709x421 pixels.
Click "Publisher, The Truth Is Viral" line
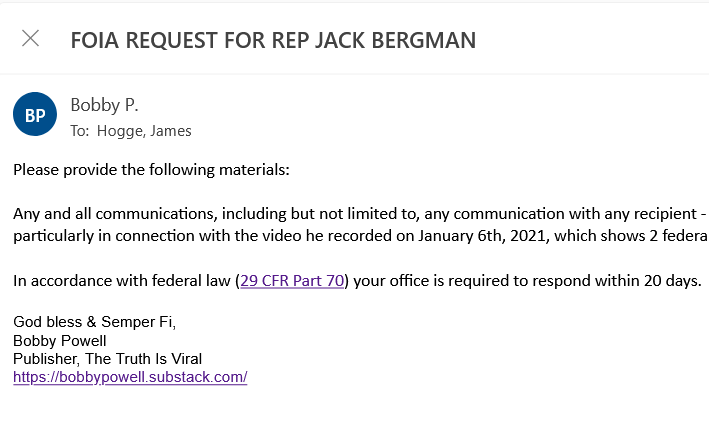(108, 359)
